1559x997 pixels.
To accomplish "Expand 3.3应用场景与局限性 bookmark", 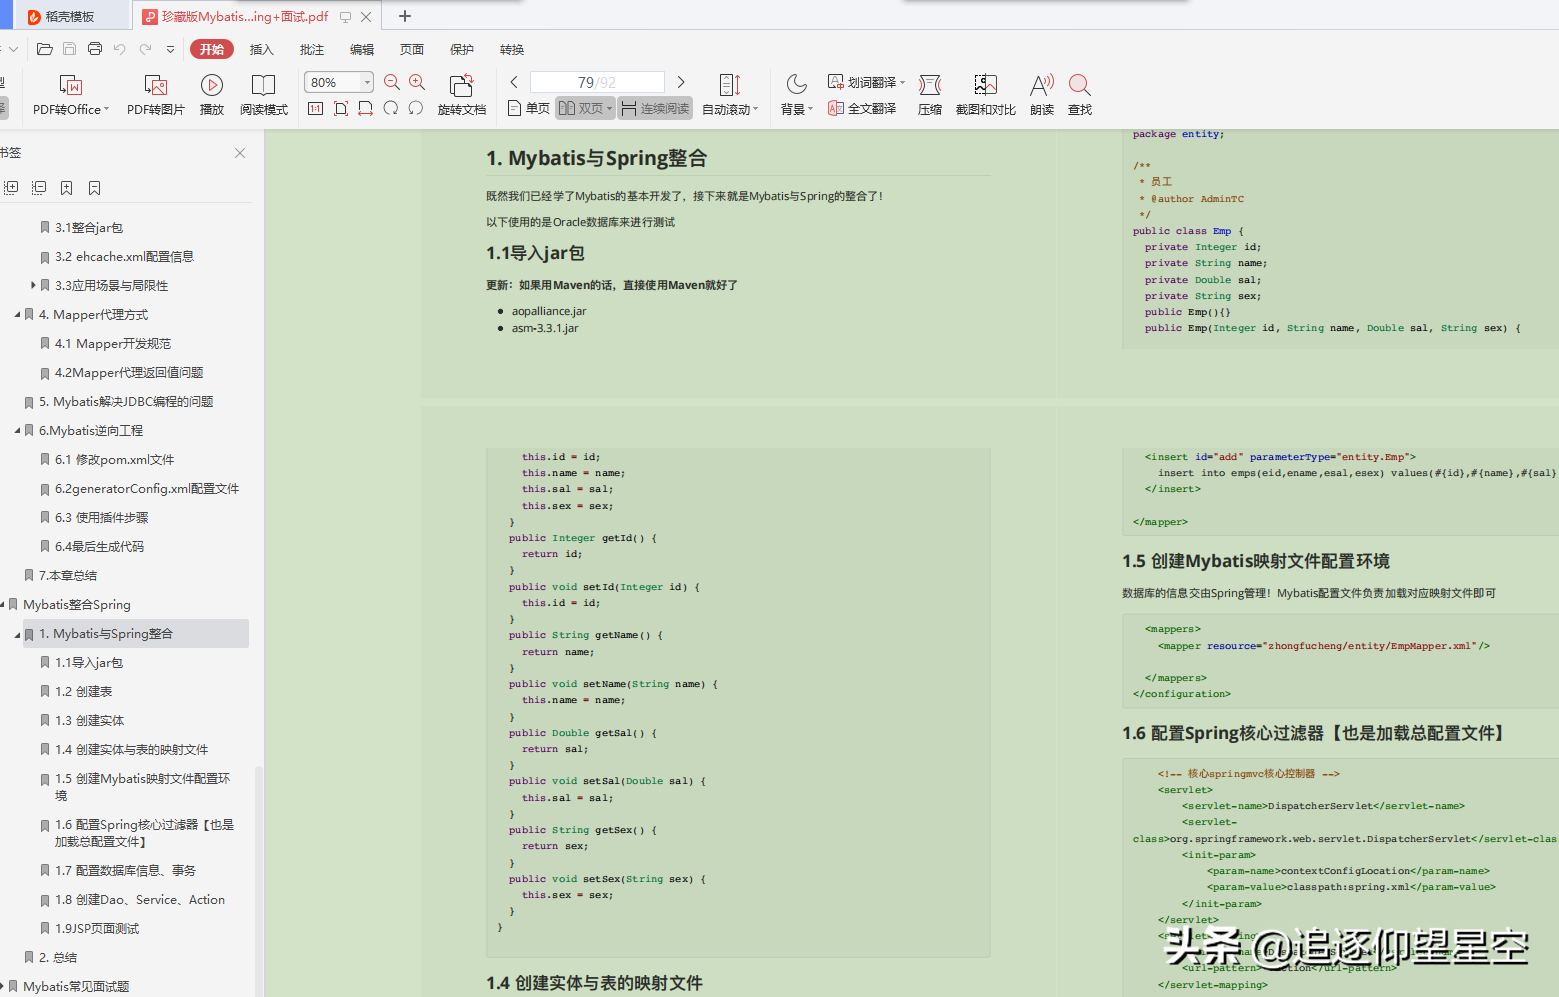I will (x=33, y=285).
